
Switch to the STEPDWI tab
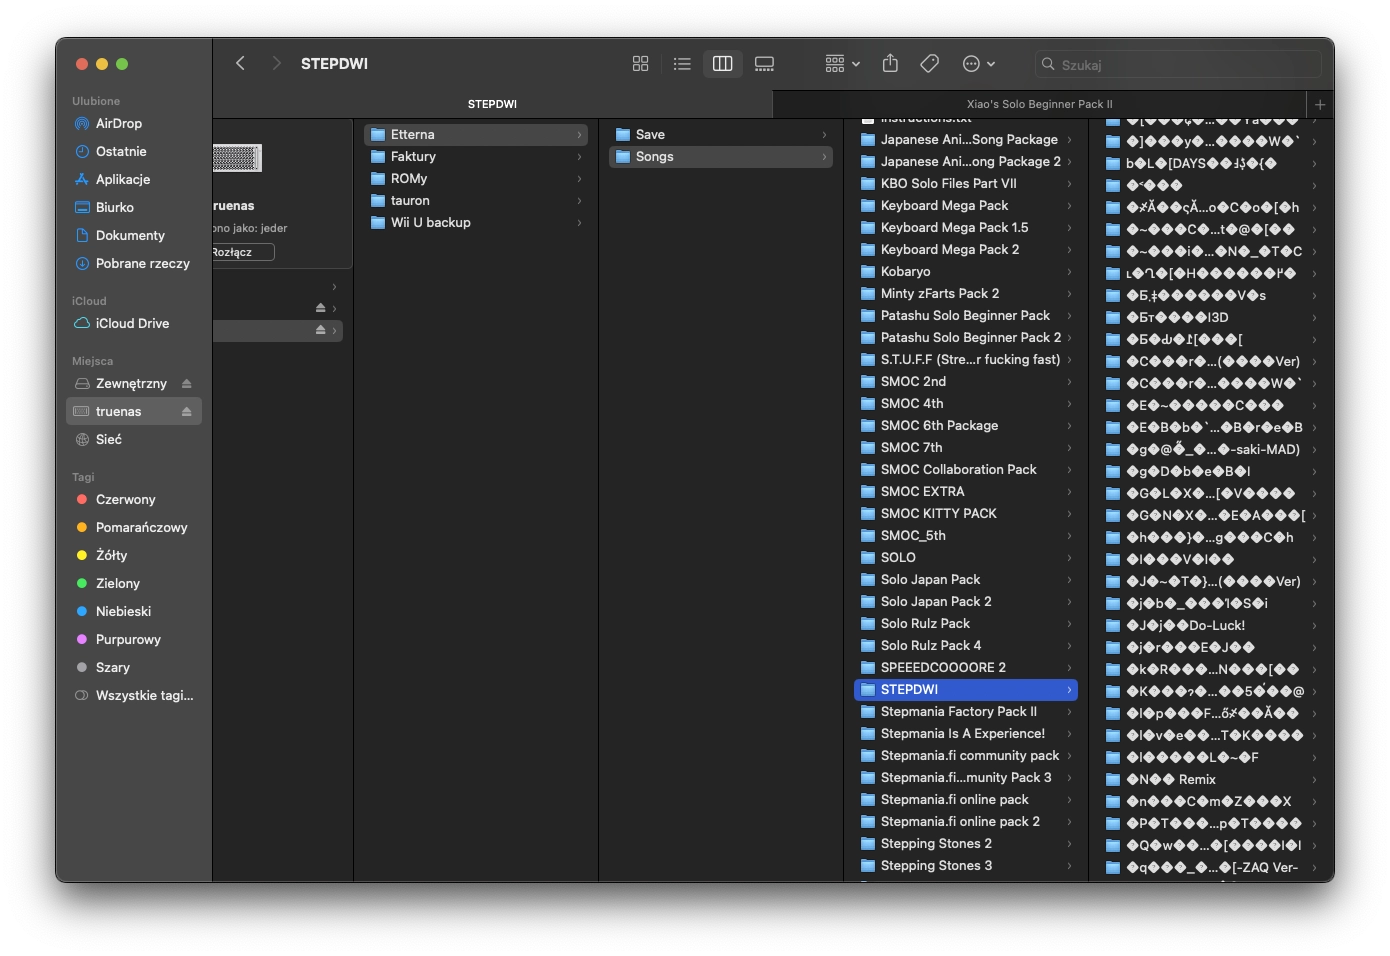[492, 104]
